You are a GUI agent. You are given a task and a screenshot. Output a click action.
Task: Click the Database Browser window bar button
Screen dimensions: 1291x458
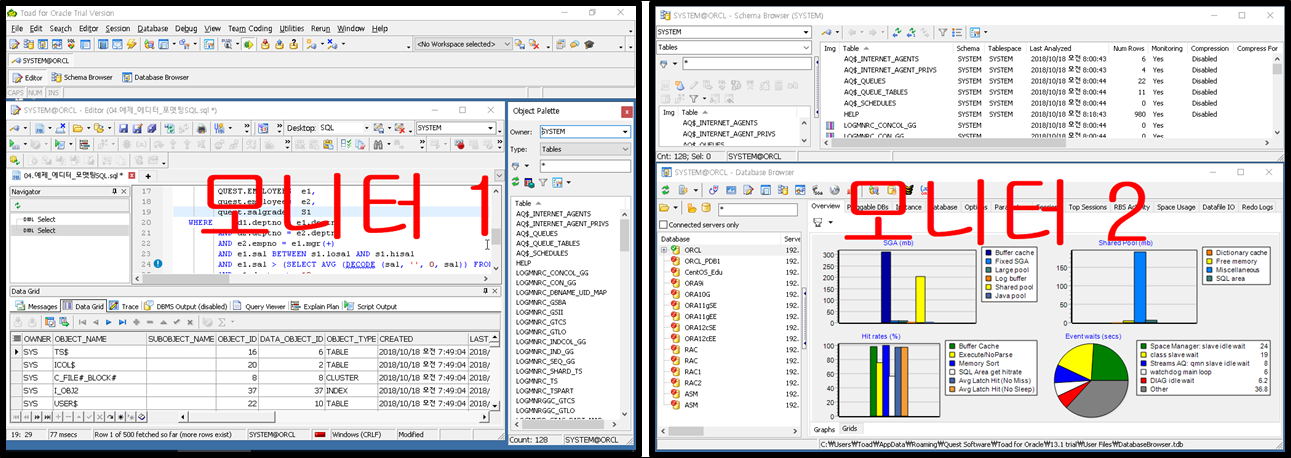click(155, 77)
